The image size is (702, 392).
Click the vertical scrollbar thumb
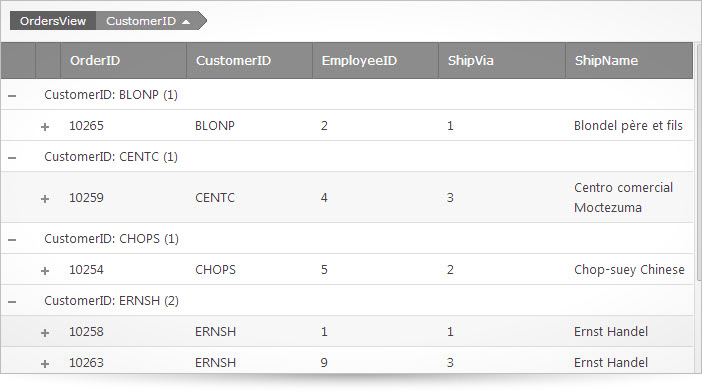698,162
